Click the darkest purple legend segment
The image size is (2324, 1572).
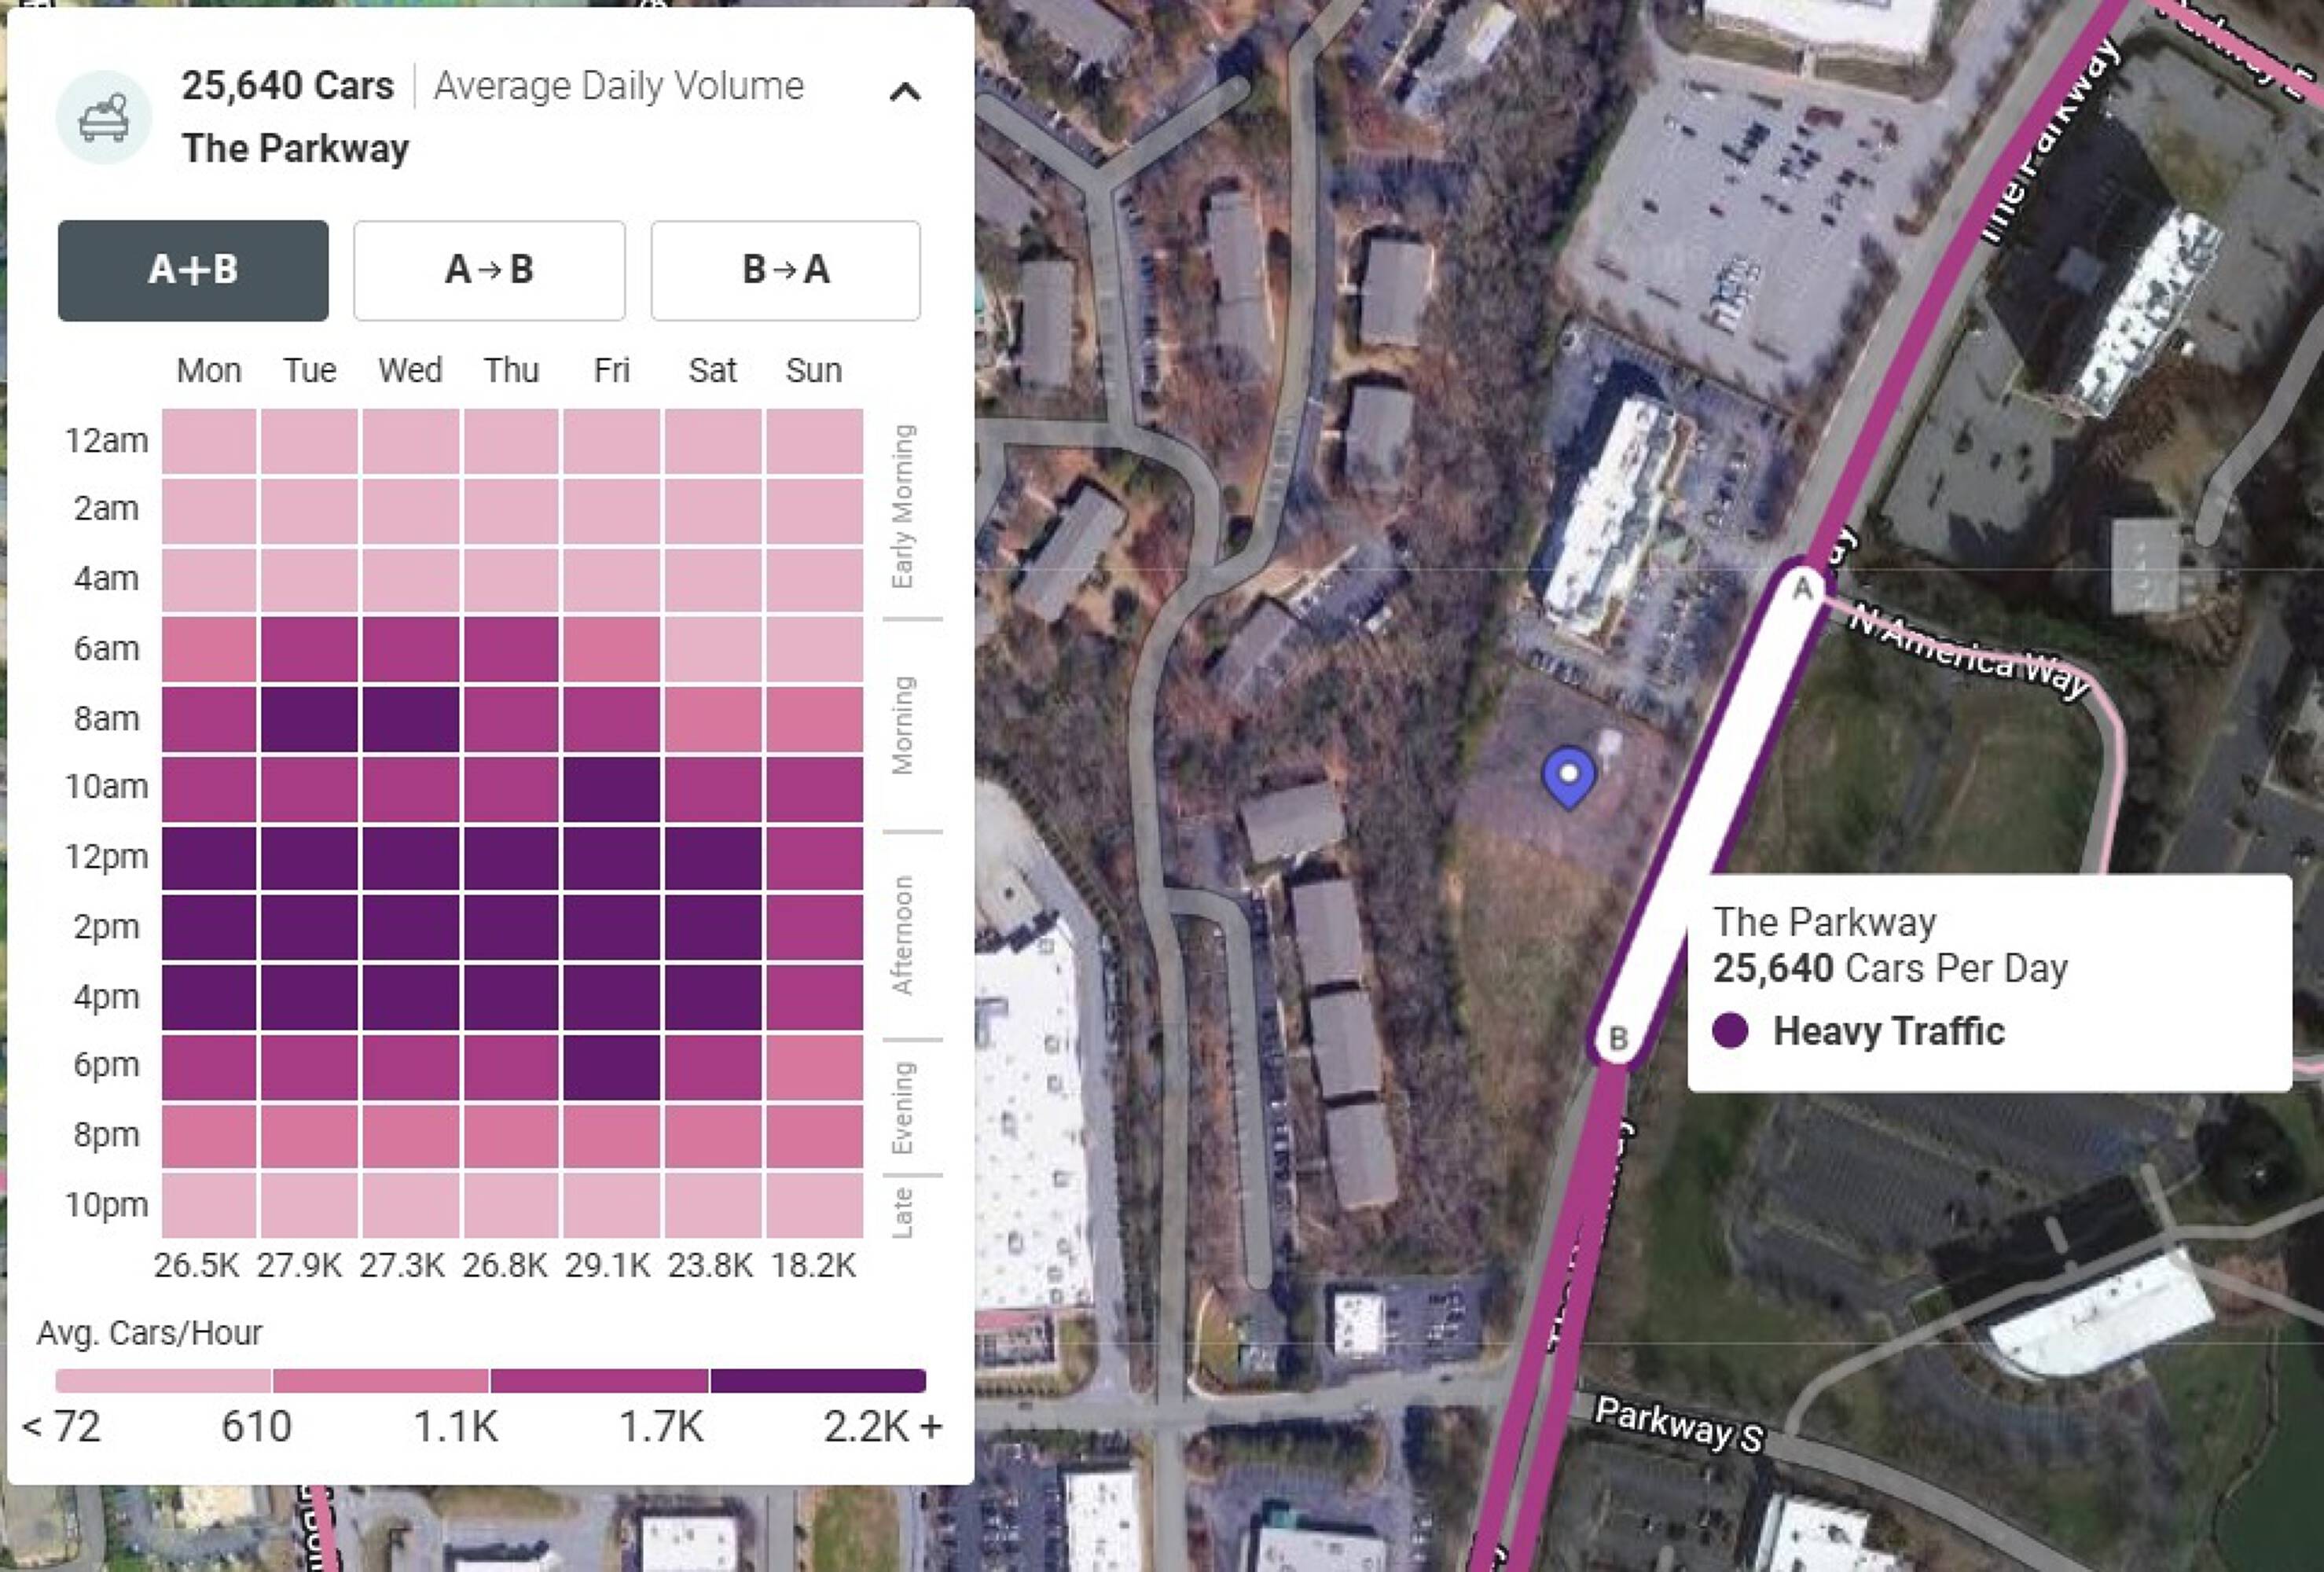(817, 1381)
